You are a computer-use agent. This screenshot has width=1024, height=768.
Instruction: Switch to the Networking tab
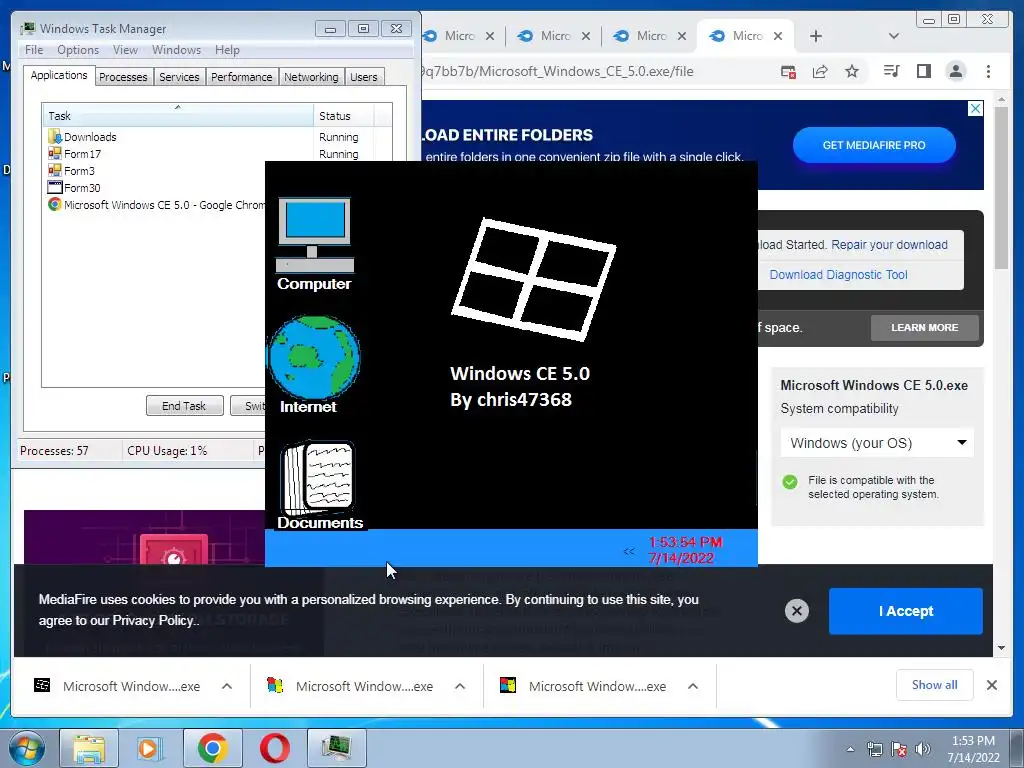coord(311,77)
